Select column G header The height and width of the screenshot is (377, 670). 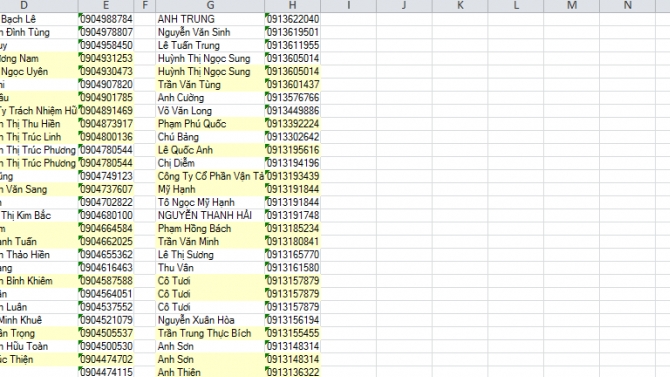pyautogui.click(x=210, y=6)
